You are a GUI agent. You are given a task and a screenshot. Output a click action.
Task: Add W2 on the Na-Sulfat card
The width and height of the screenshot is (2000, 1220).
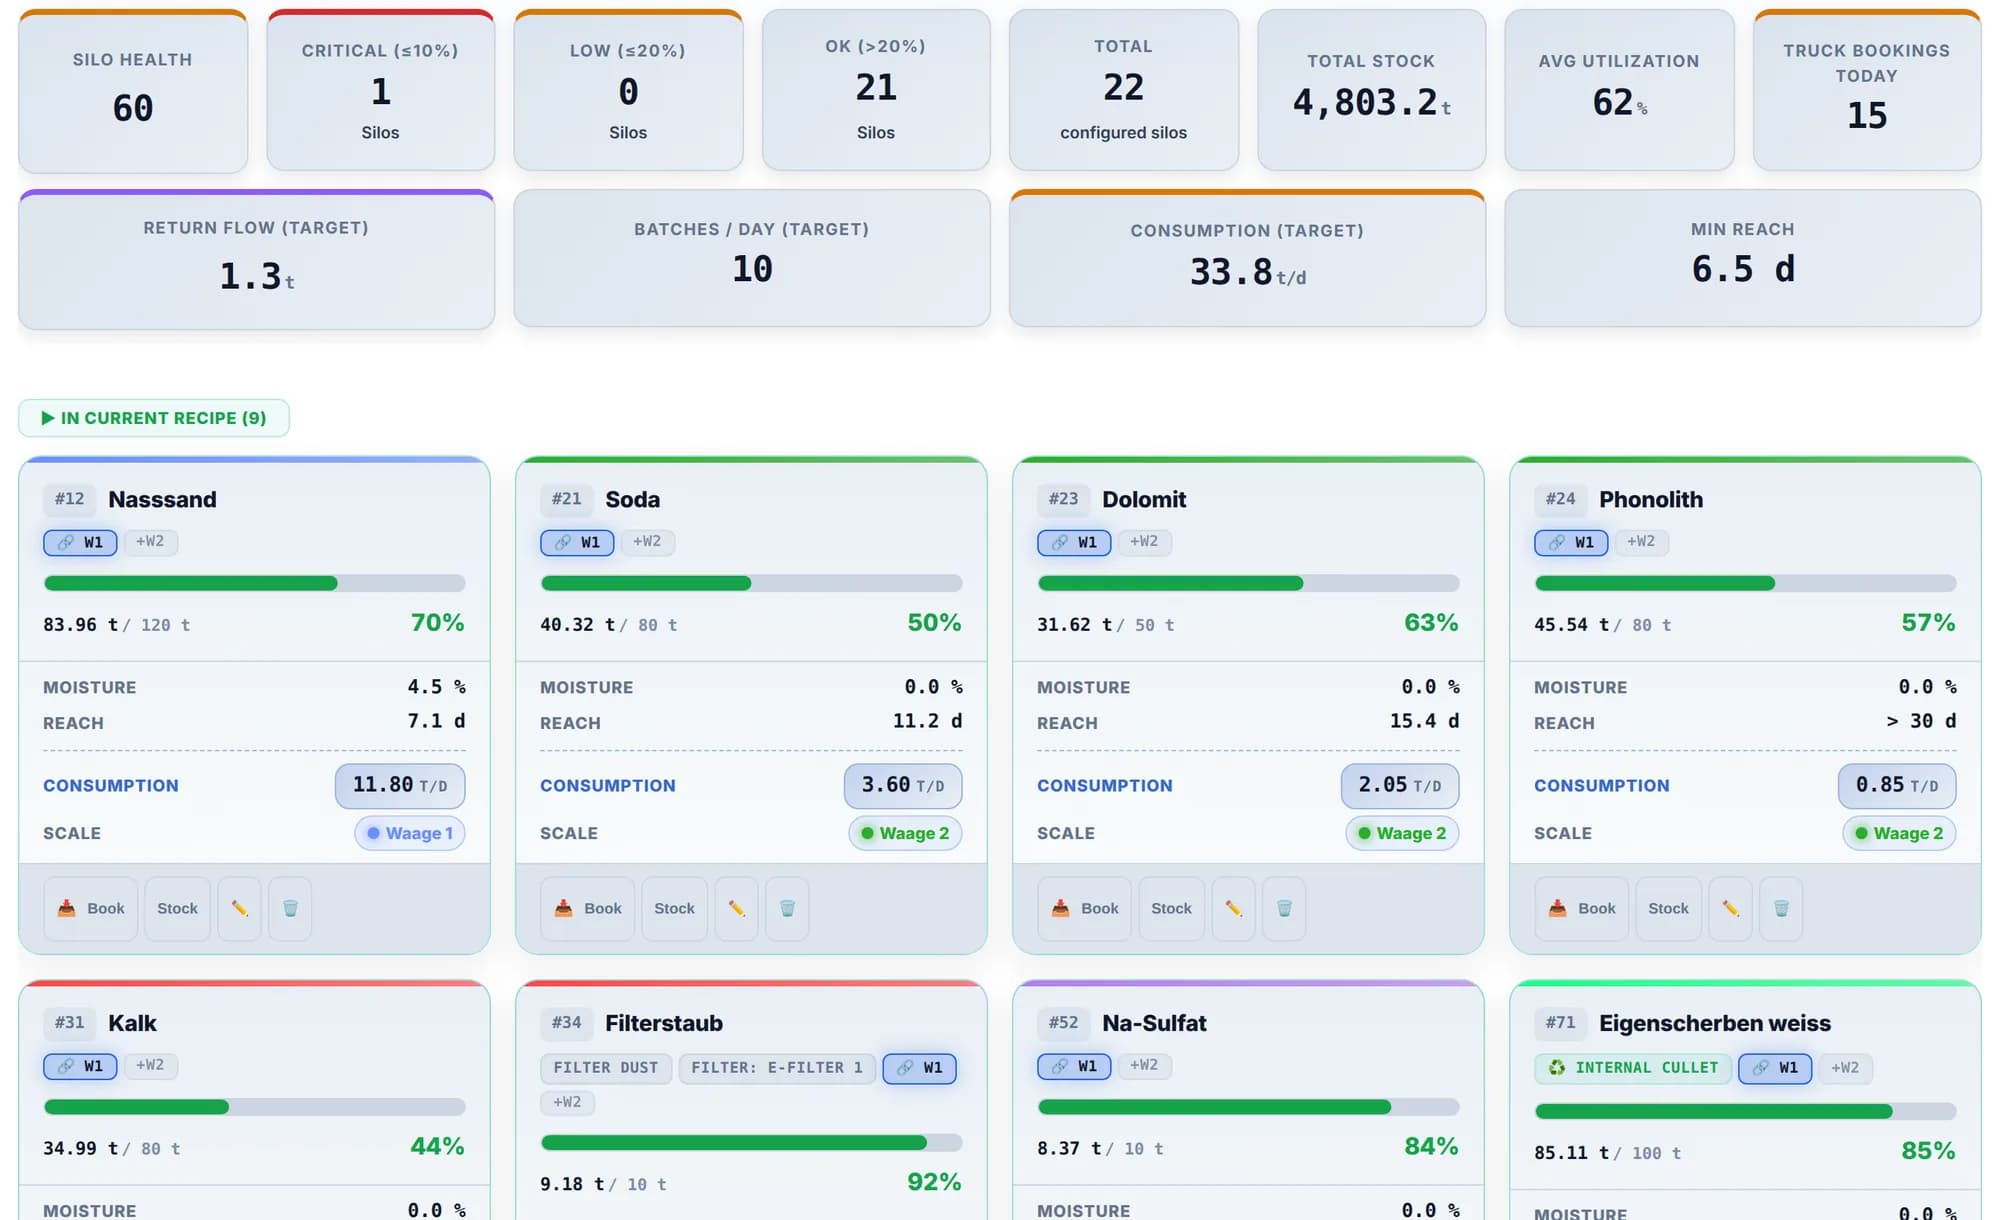coord(1144,1065)
